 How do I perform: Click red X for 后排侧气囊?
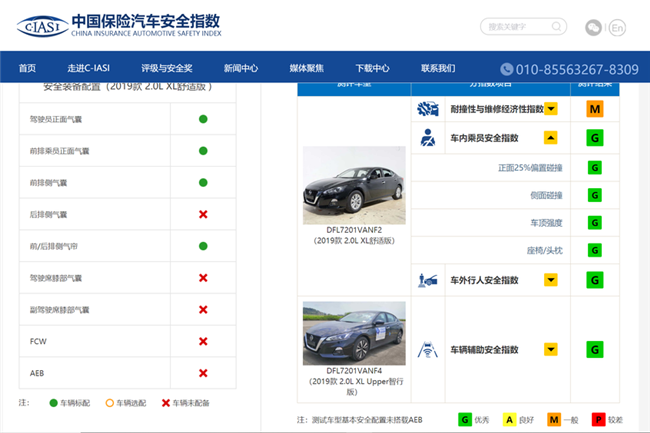pos(203,214)
